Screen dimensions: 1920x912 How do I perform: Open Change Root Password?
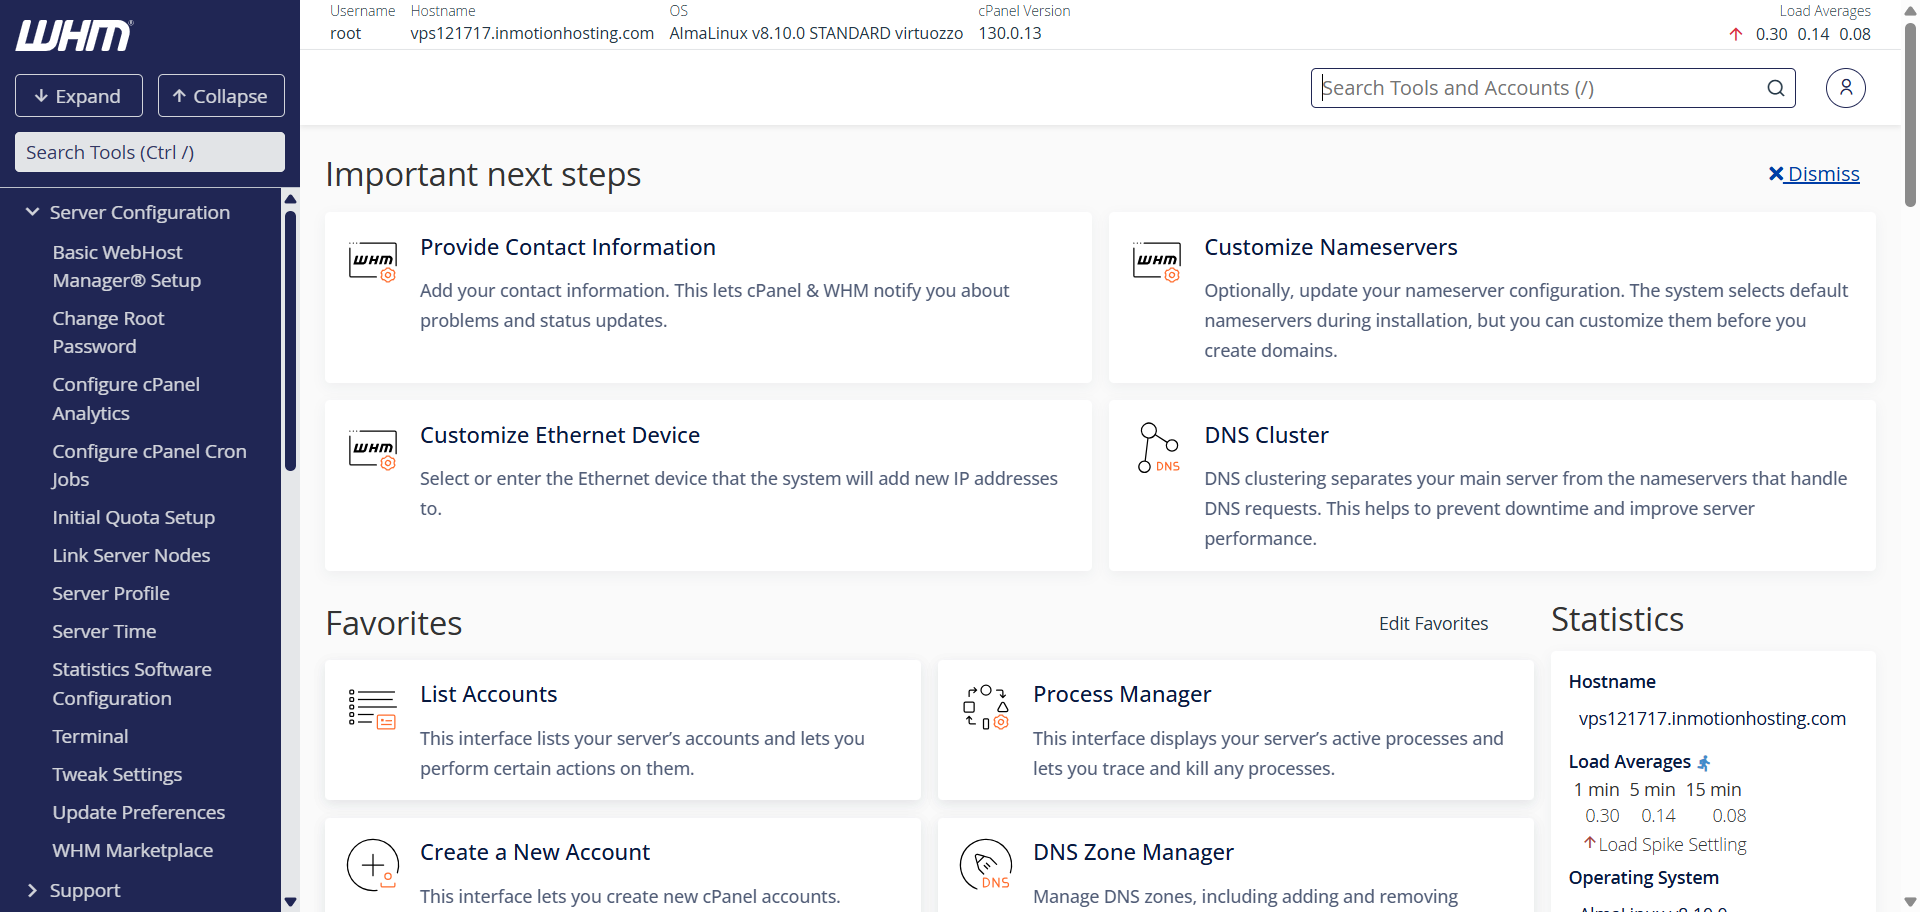click(108, 332)
